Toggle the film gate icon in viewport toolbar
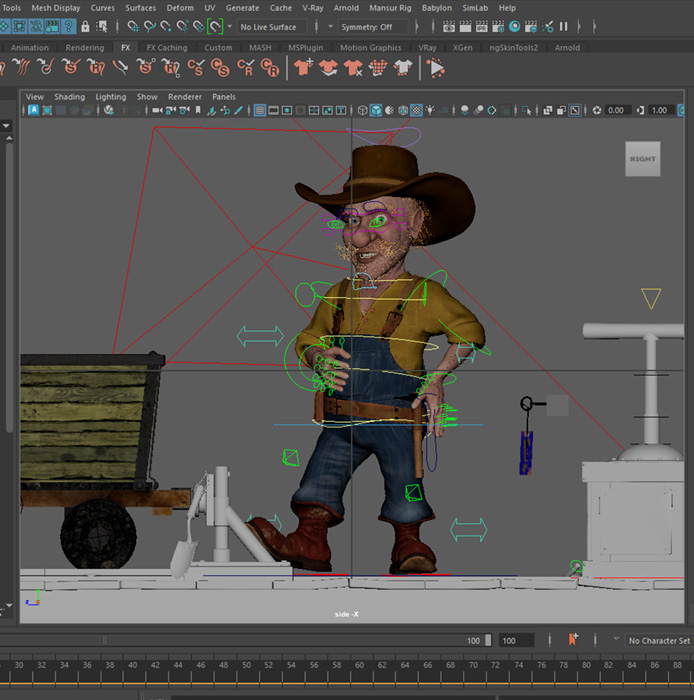The width and height of the screenshot is (694, 700). (273, 110)
